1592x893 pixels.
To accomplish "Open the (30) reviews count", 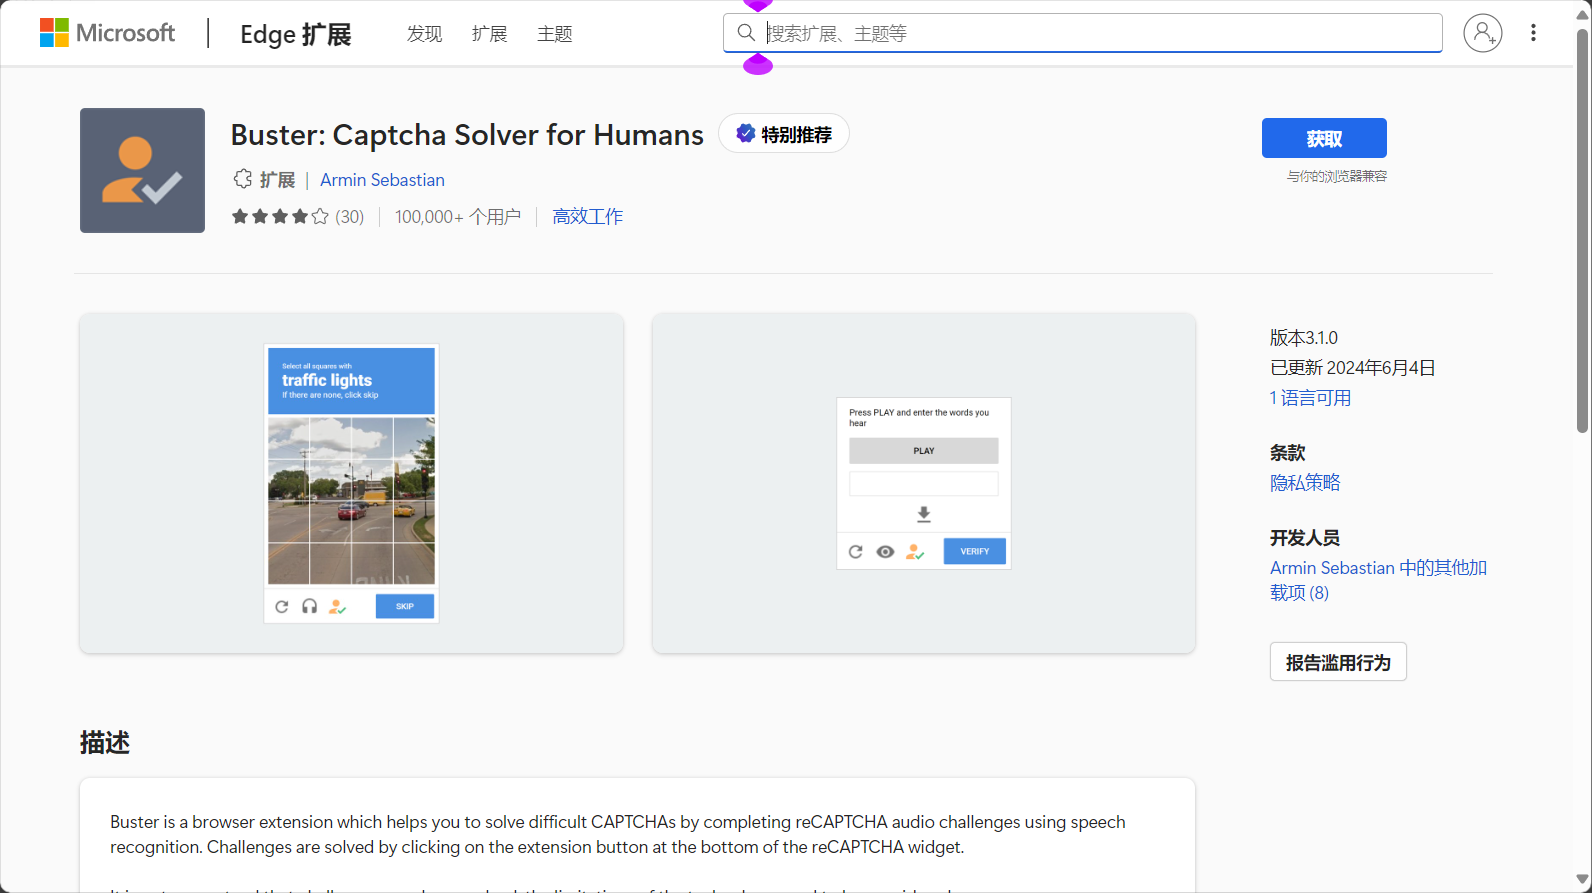I will tap(349, 217).
